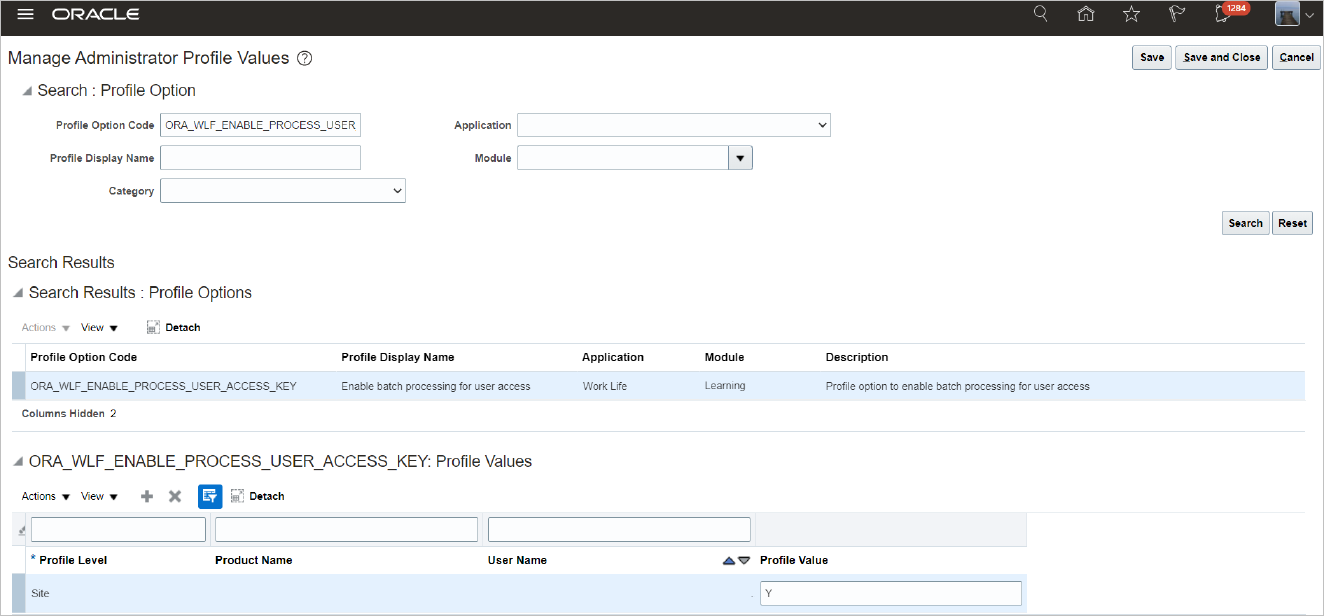Open the Watchlist flag icon
Screen dimensions: 1324x616
(x=1177, y=14)
